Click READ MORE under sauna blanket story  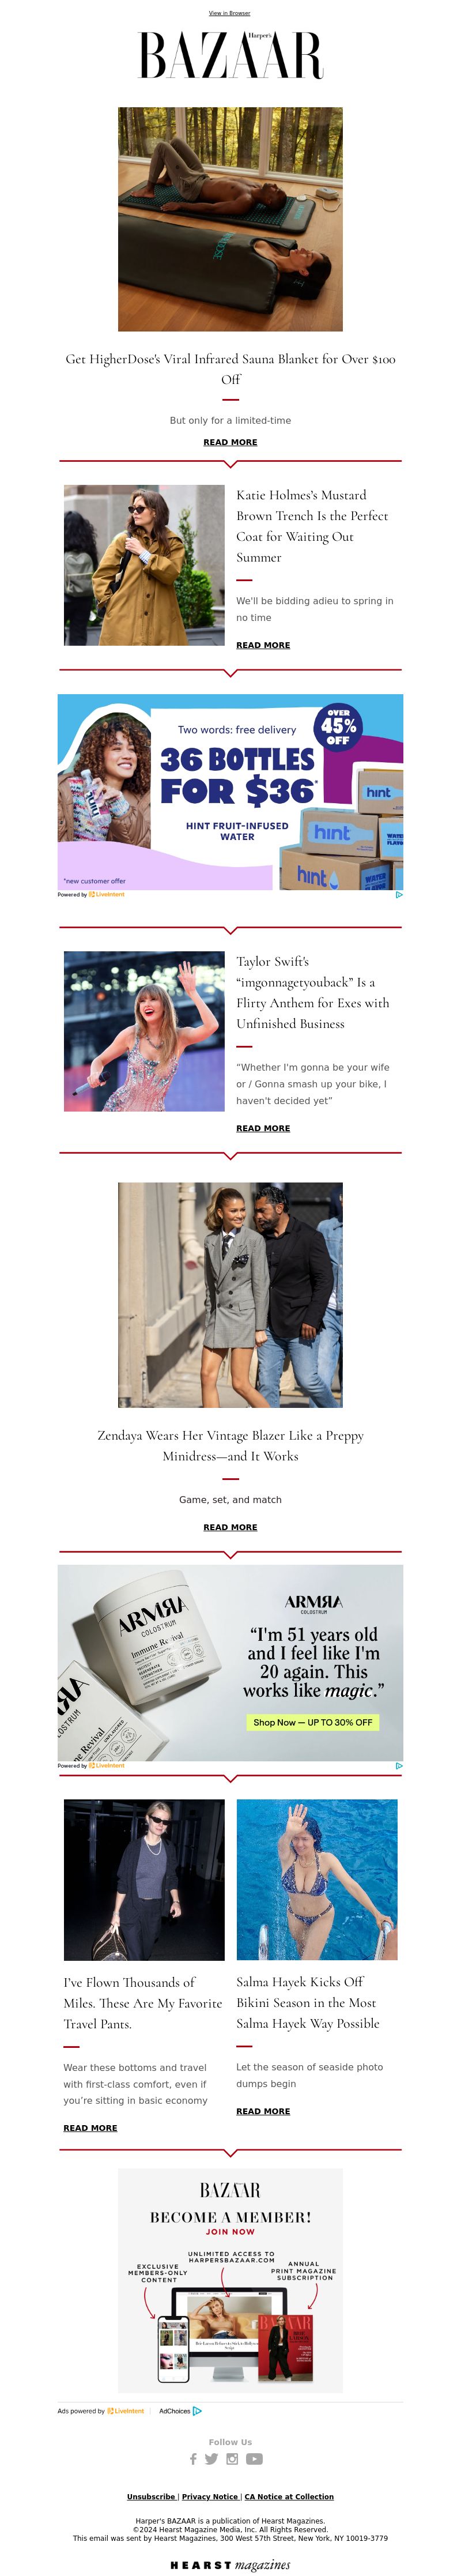pos(230,442)
